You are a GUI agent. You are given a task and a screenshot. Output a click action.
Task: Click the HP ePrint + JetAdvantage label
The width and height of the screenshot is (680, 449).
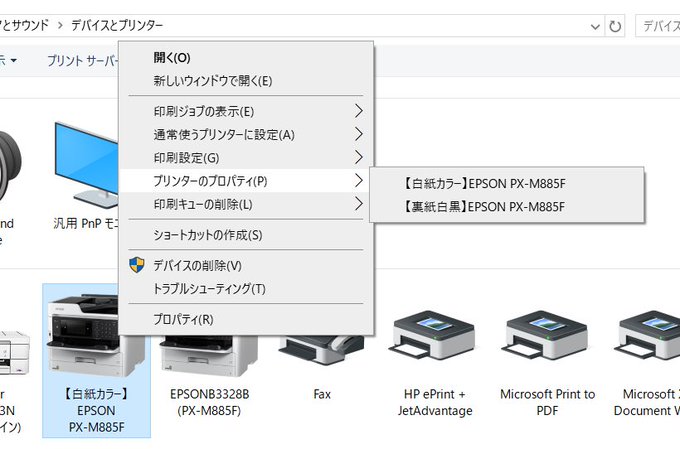tap(435, 402)
